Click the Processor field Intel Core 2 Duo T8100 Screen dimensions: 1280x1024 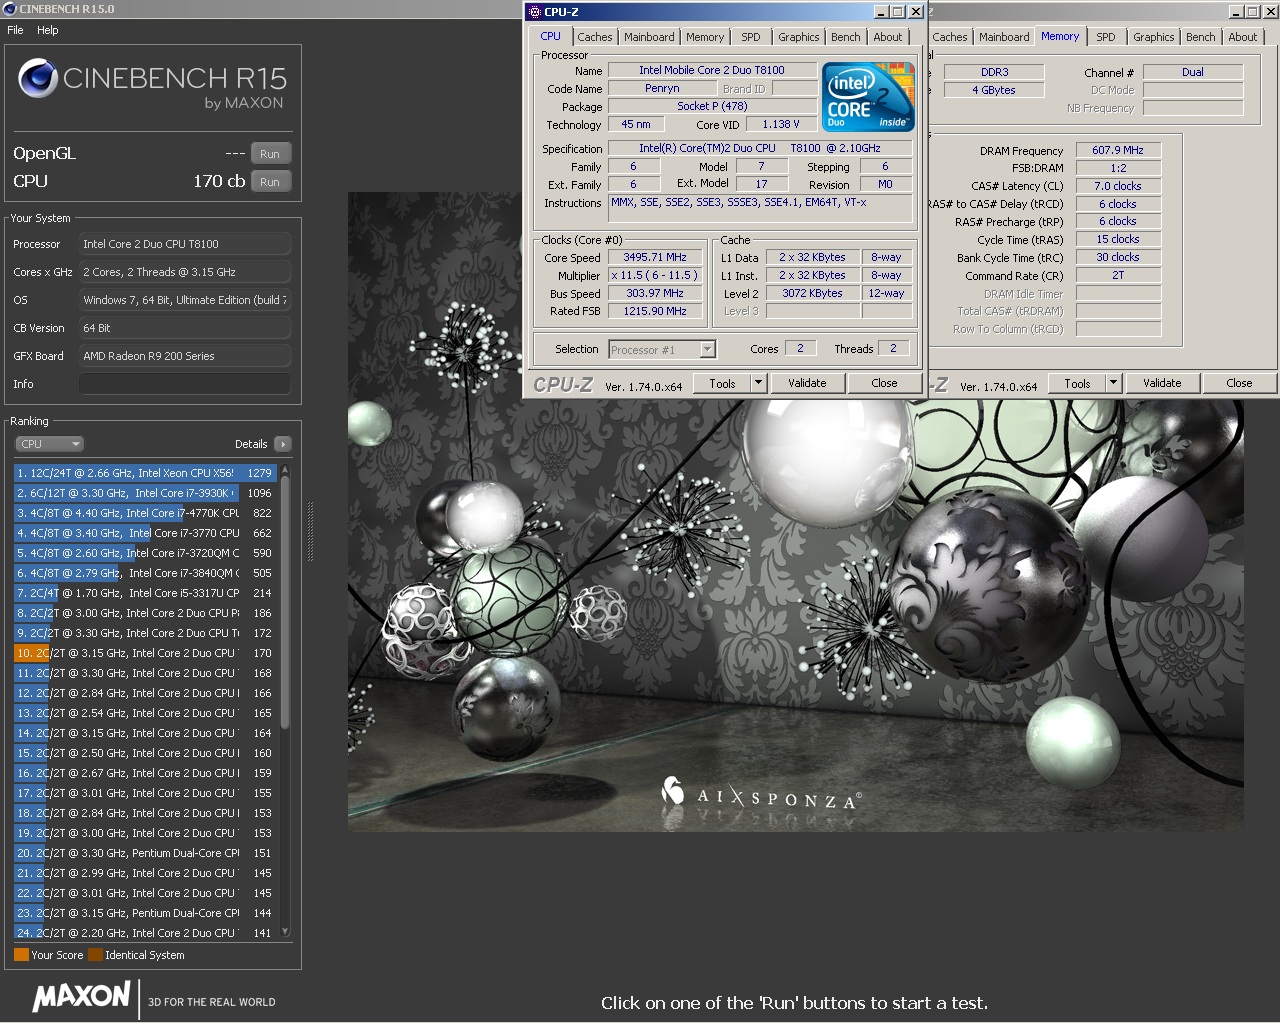point(185,244)
